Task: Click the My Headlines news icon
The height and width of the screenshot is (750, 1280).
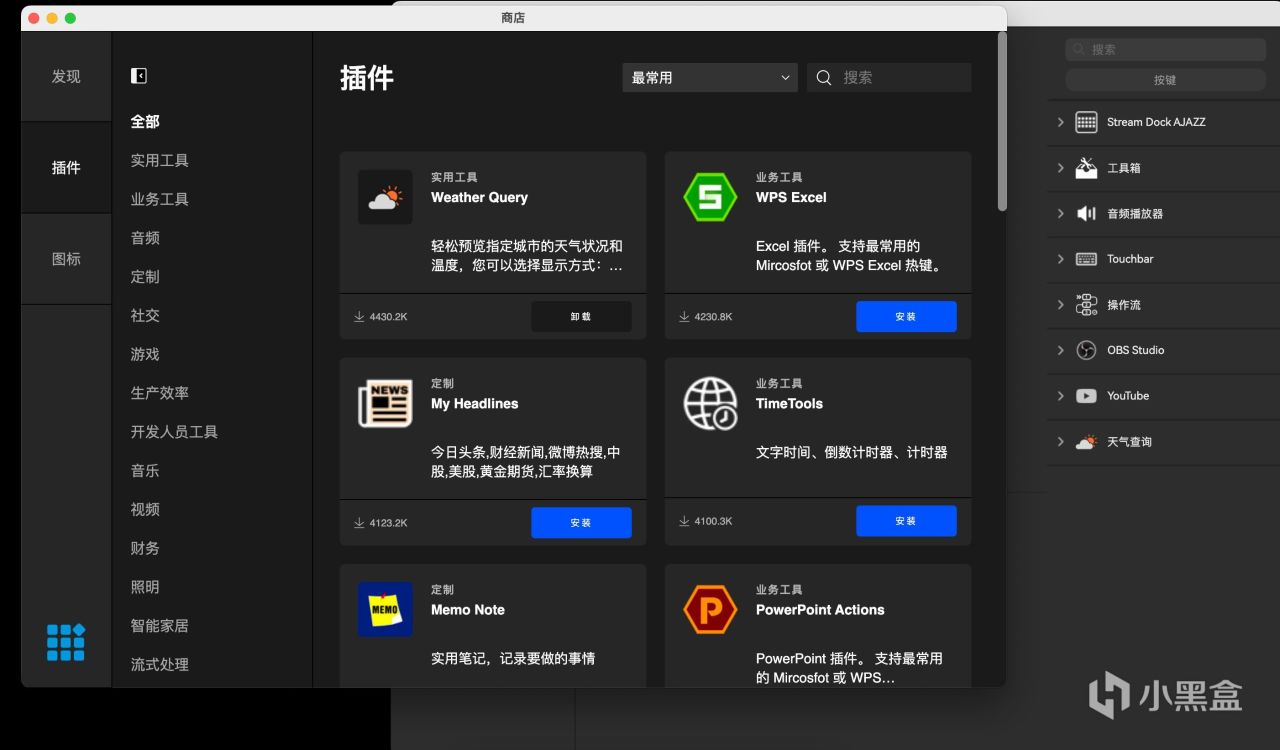Action: click(385, 403)
